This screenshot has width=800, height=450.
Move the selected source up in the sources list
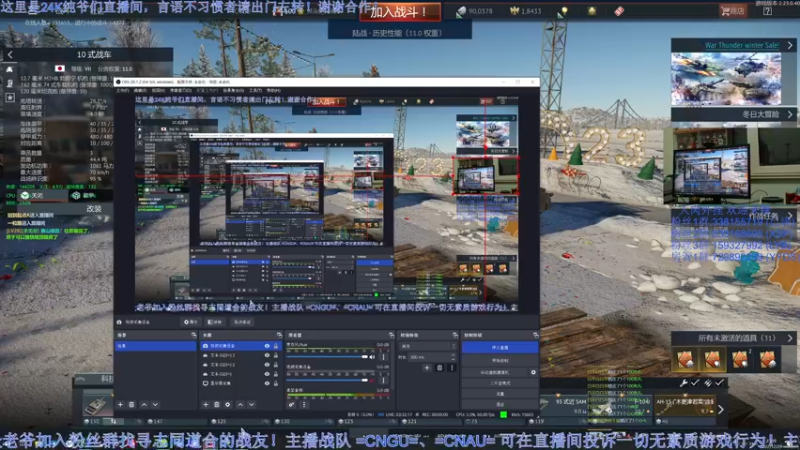coord(240,405)
